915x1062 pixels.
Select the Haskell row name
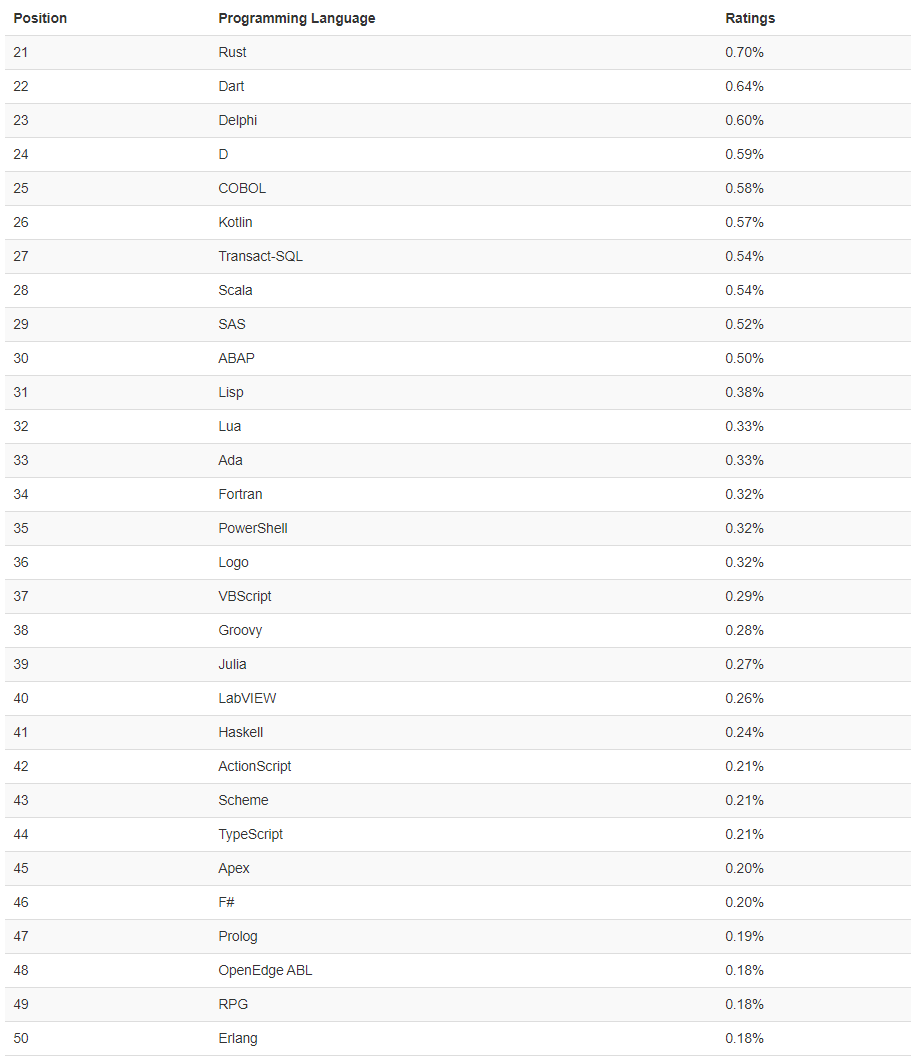point(241,732)
